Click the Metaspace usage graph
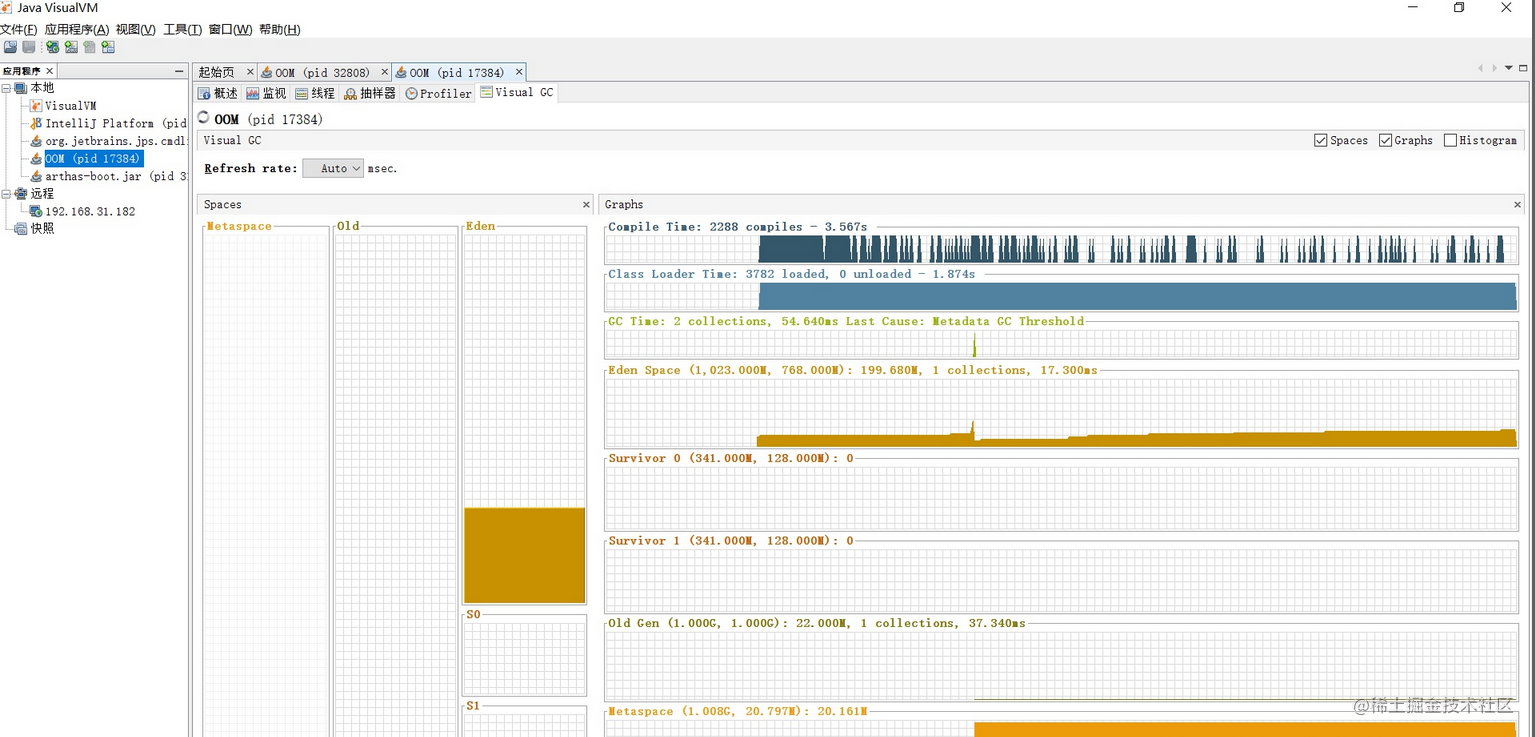This screenshot has width=1535, height=737. pyautogui.click(x=1061, y=727)
